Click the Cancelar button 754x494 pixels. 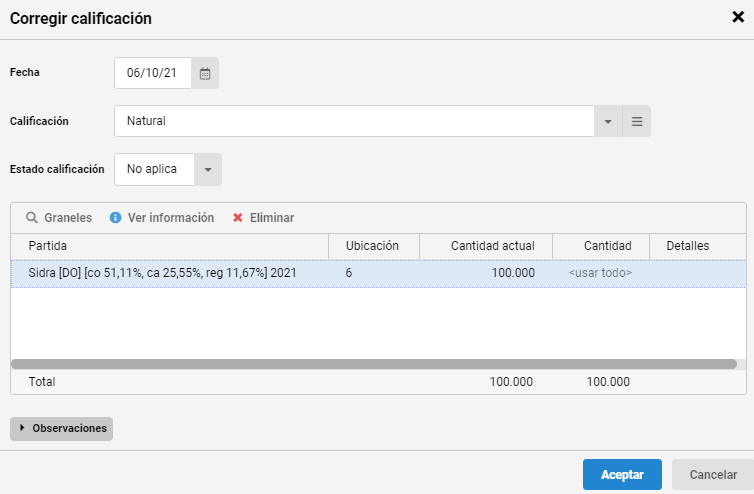[713, 475]
